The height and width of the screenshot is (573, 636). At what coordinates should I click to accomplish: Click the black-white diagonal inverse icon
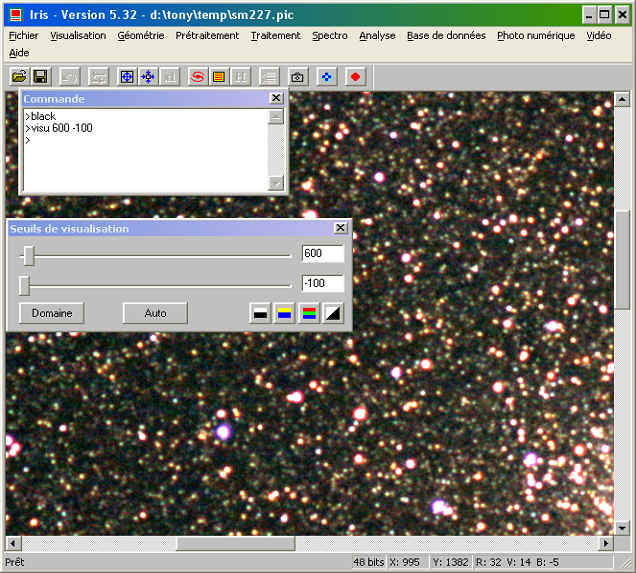pos(333,313)
